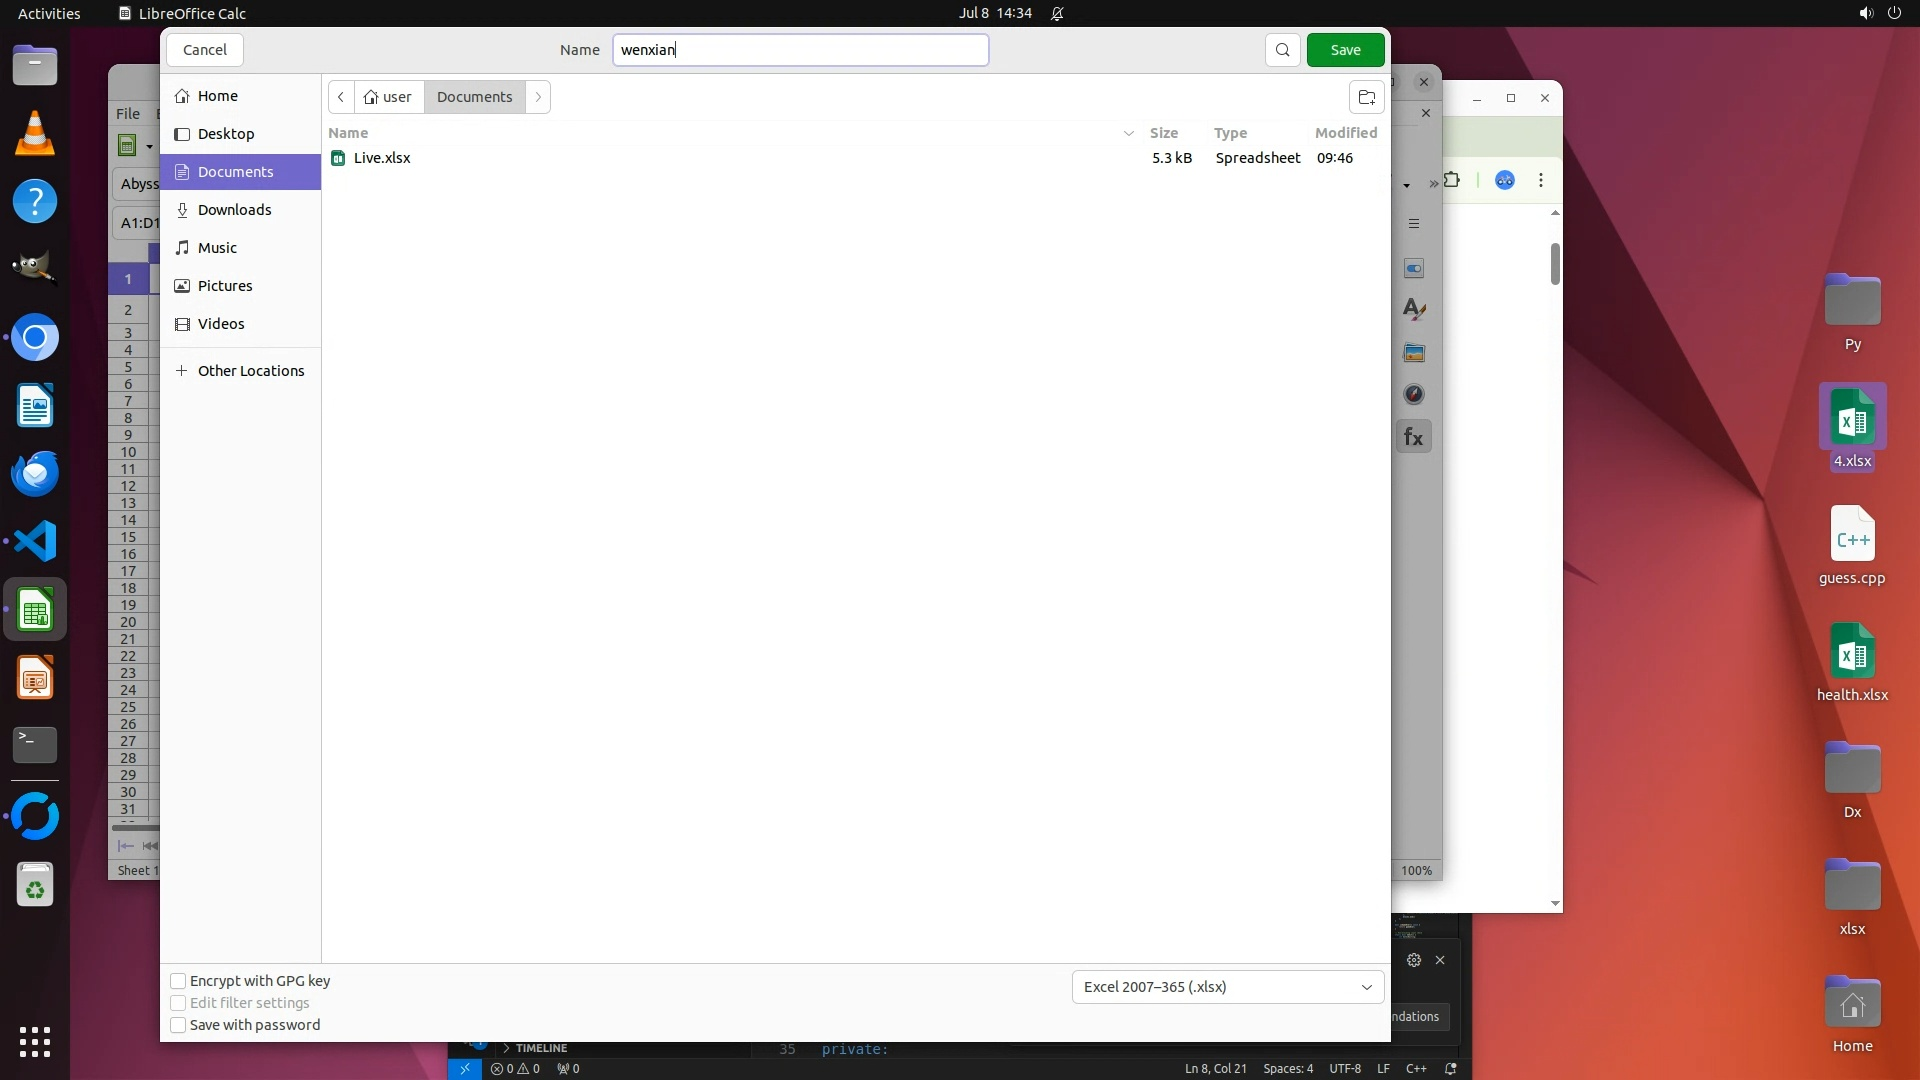Click the Cancel button
1920x1080 pixels.
(x=205, y=50)
